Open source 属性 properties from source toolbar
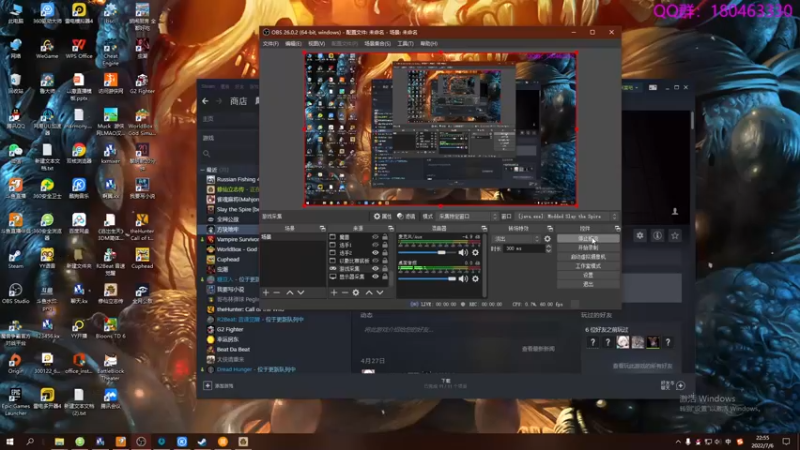800x450 pixels. [x=382, y=216]
